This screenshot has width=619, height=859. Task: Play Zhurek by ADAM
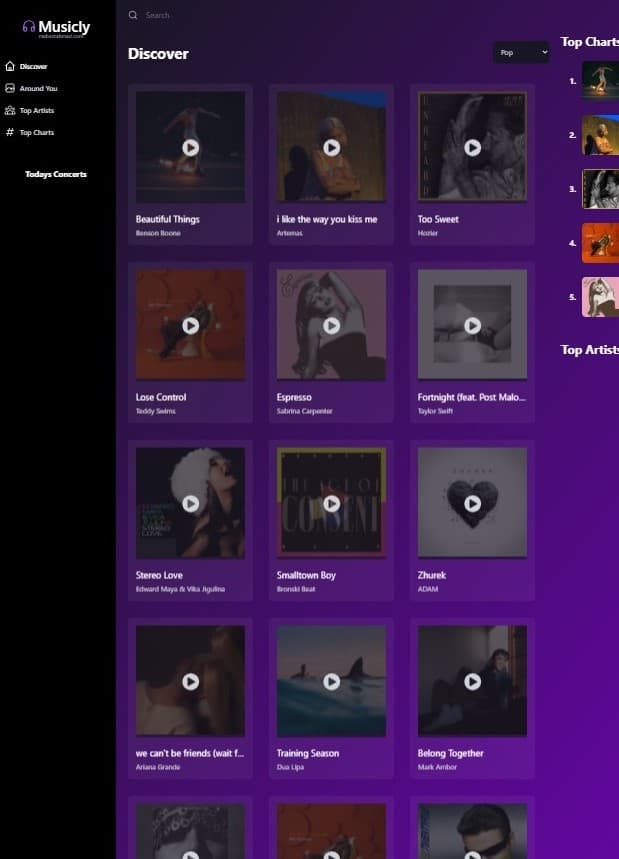[472, 503]
